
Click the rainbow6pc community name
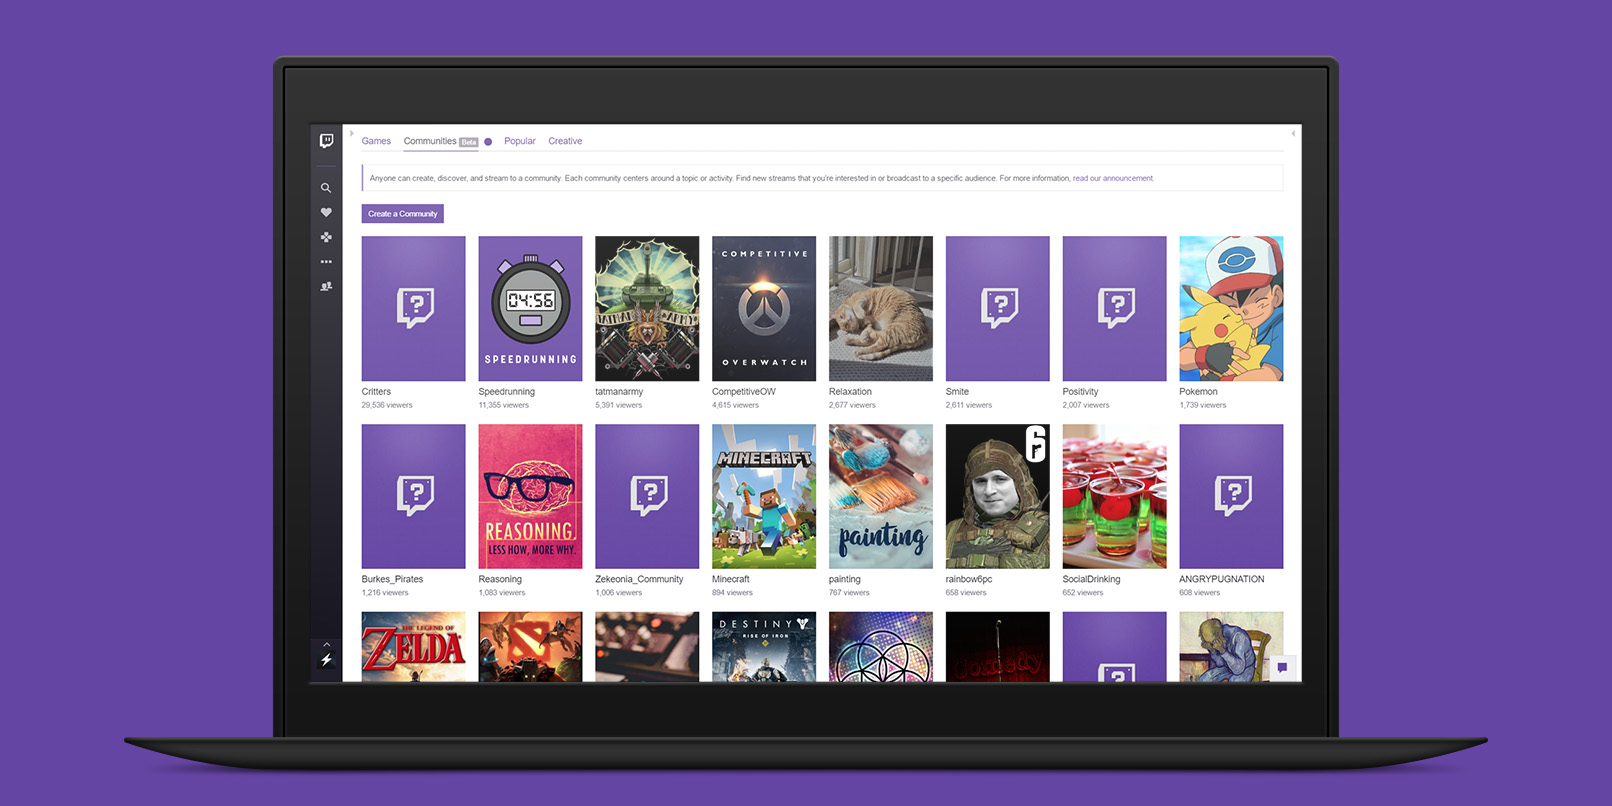[x=969, y=579]
